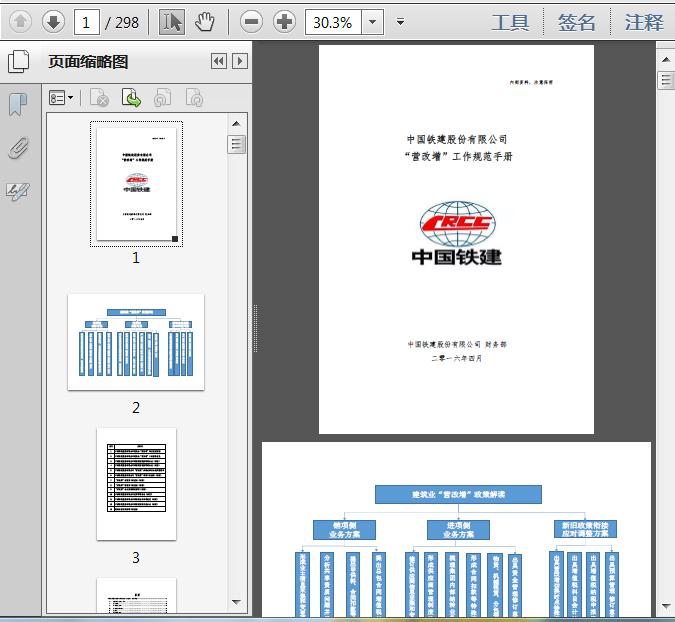The width and height of the screenshot is (675, 622).
Task: Activate the hand pan tool
Action: point(203,21)
